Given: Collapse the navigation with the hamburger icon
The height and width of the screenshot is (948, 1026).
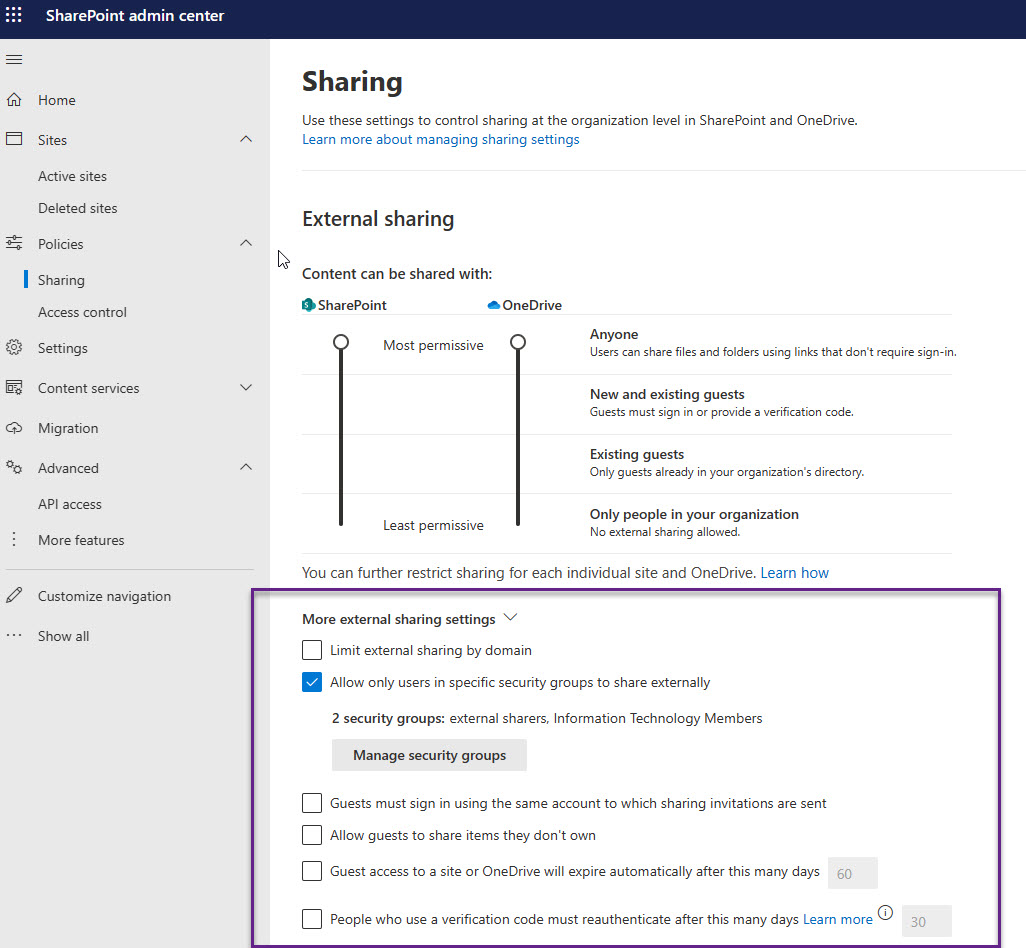Looking at the screenshot, I should coord(14,59).
